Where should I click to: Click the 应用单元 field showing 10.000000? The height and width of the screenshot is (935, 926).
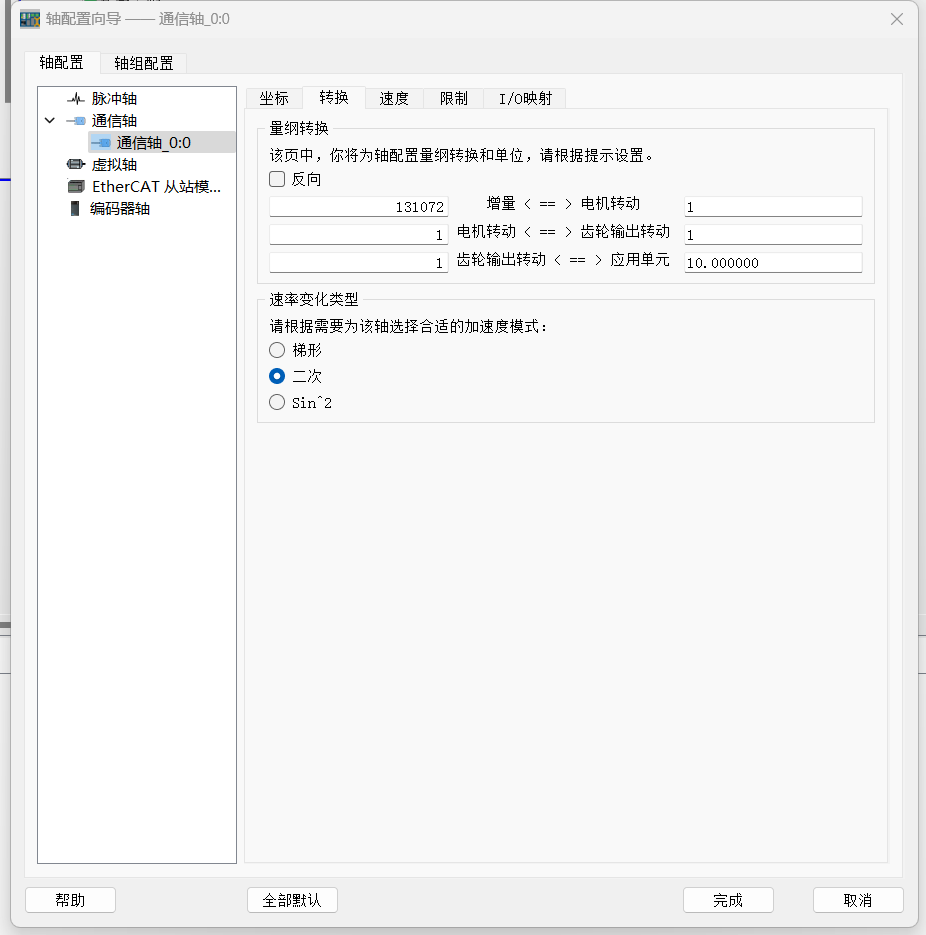pyautogui.click(x=773, y=263)
